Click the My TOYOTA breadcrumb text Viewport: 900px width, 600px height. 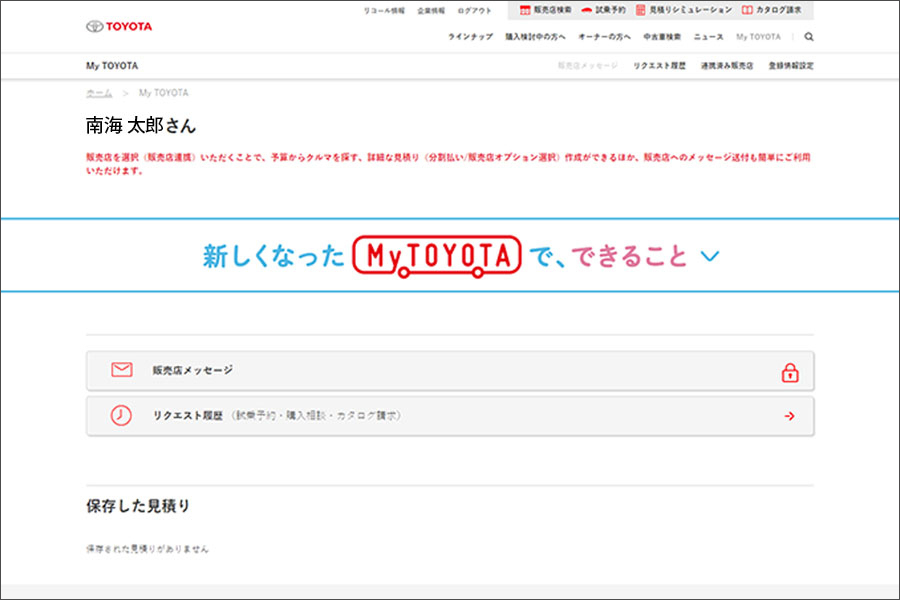pos(164,93)
